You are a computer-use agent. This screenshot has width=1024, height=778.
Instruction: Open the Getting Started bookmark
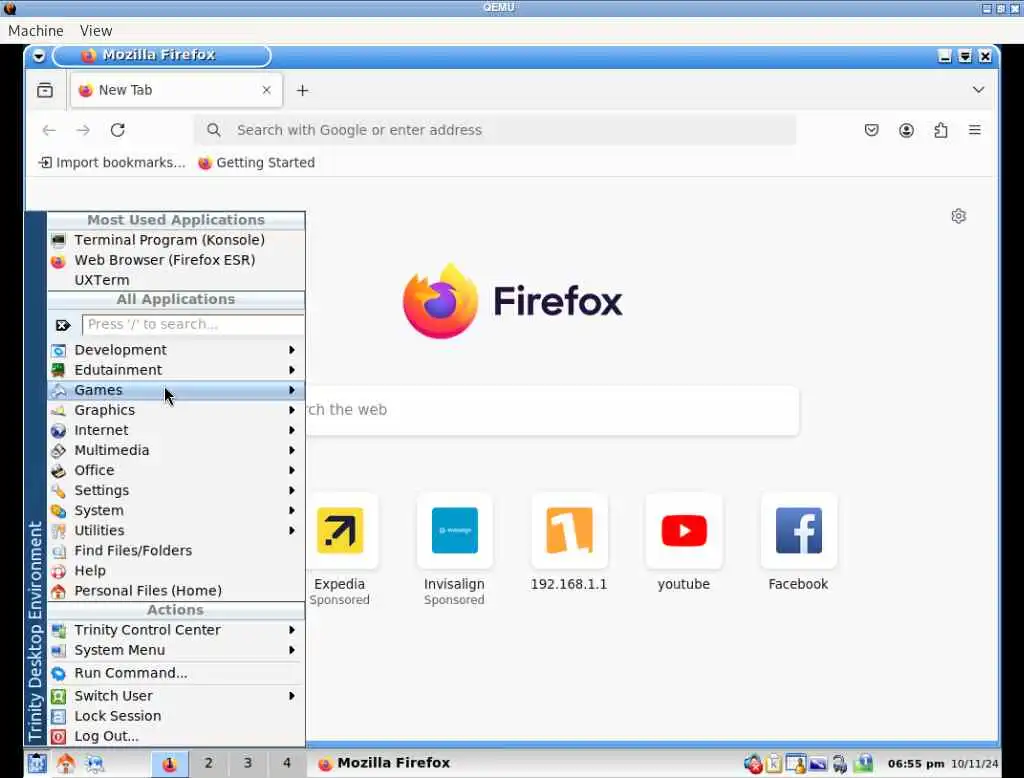(x=257, y=163)
